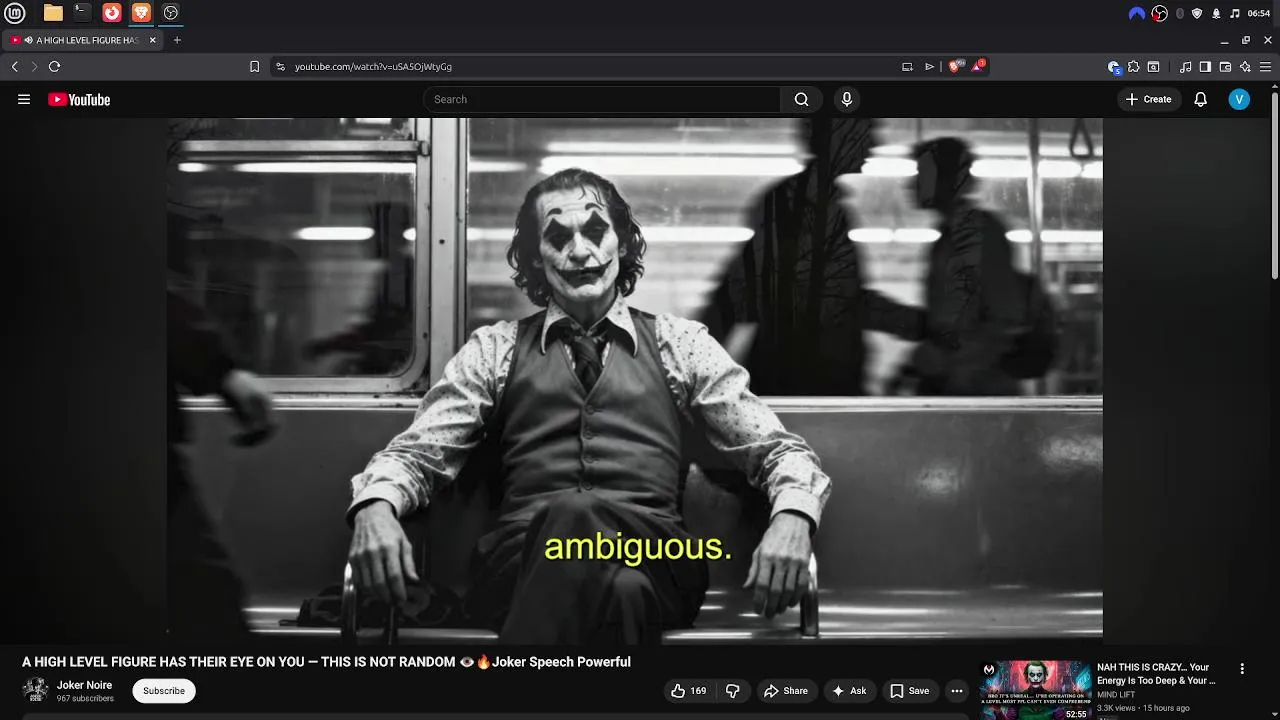This screenshot has height=720, width=1280.
Task: Open the Linux Mint start menu
Action: pyautogui.click(x=15, y=13)
